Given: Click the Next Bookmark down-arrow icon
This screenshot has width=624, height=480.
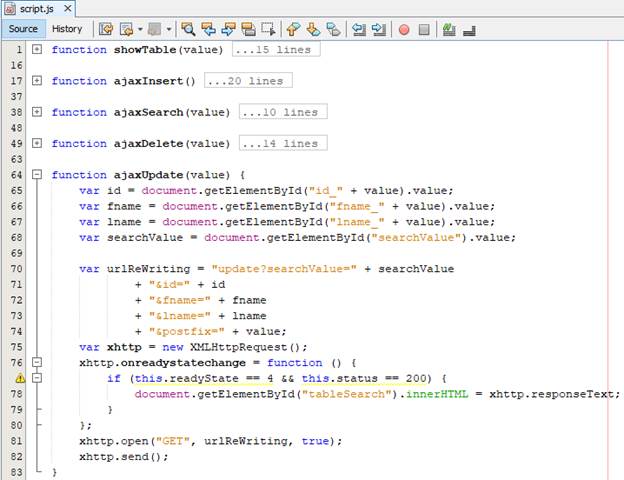Looking at the screenshot, I should coord(314,29).
